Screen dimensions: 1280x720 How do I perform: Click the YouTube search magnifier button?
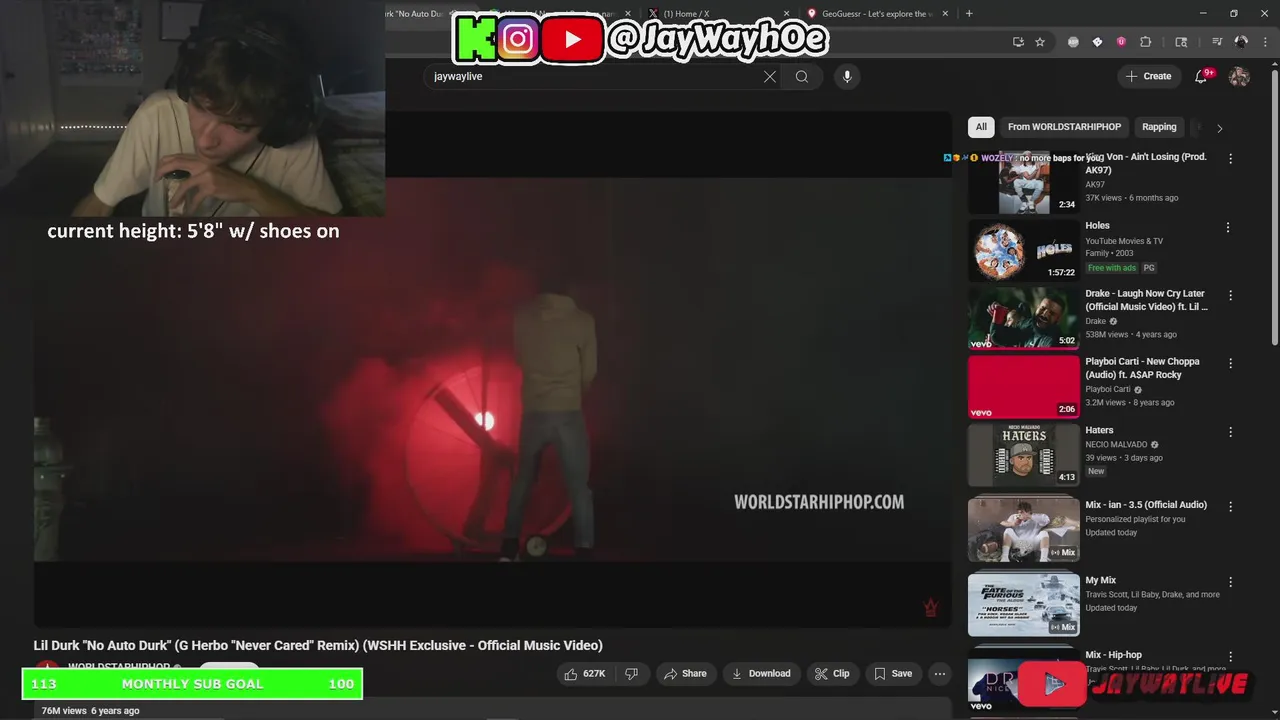802,77
